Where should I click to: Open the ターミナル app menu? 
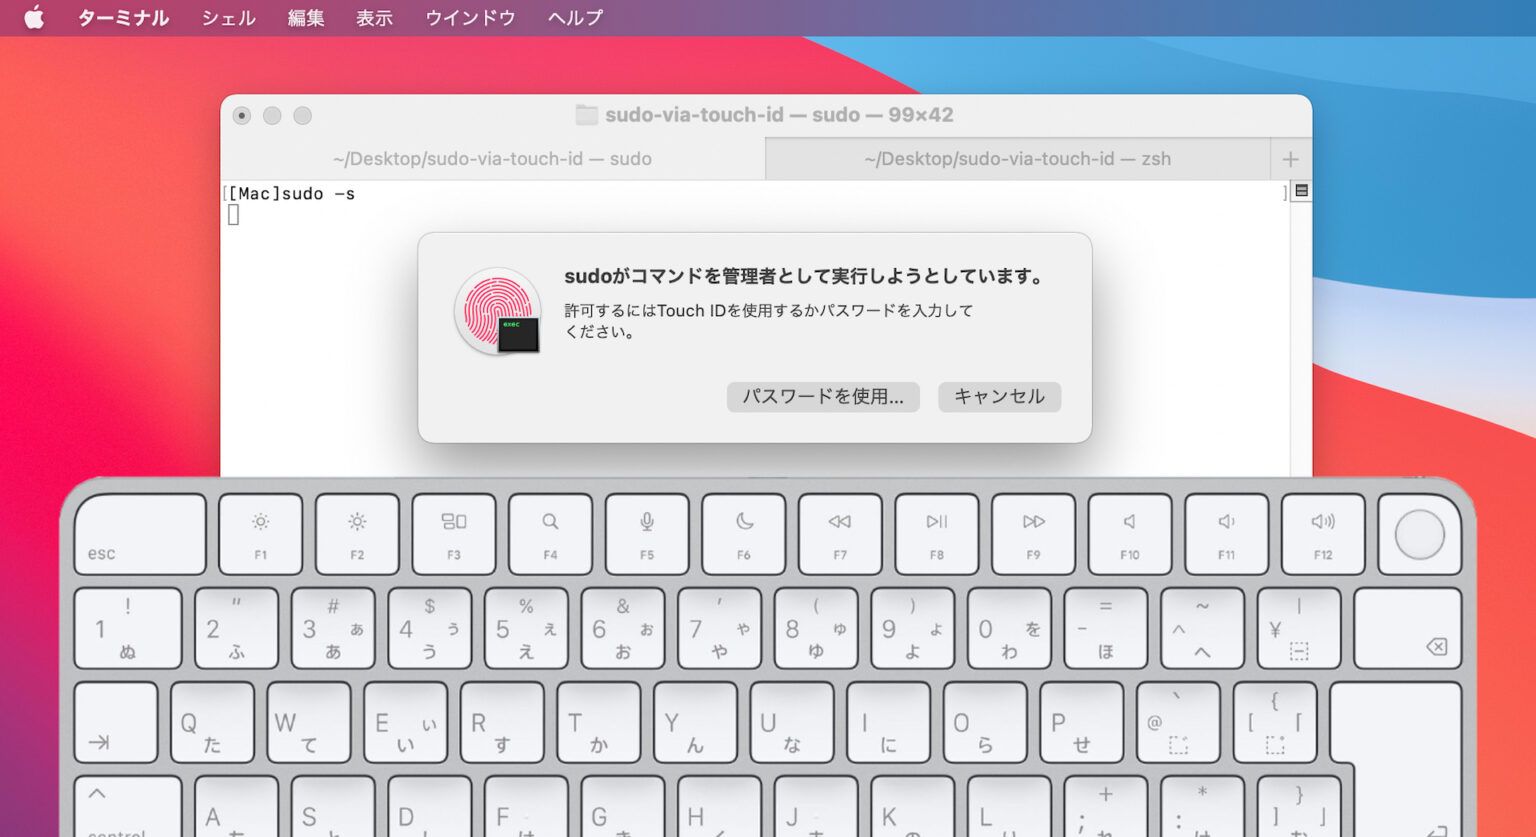coord(123,18)
